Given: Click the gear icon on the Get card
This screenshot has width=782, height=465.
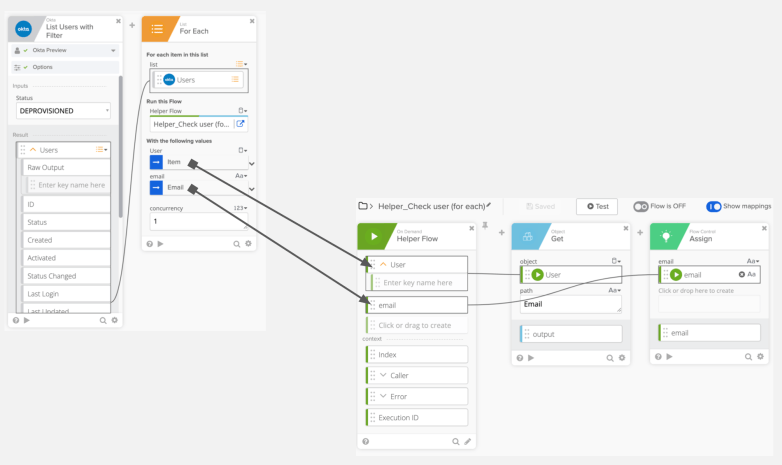Looking at the screenshot, I should (x=622, y=357).
